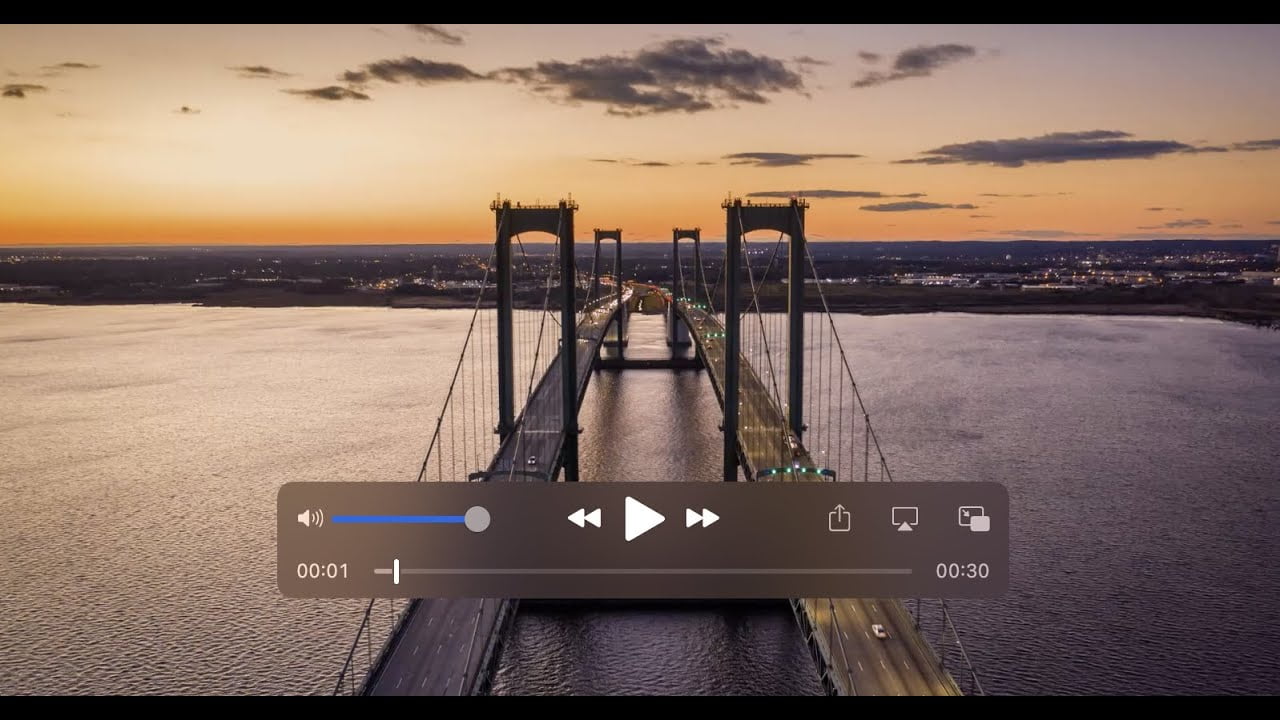Click the blue filled volume track
This screenshot has height=720, width=1280.
point(398,519)
